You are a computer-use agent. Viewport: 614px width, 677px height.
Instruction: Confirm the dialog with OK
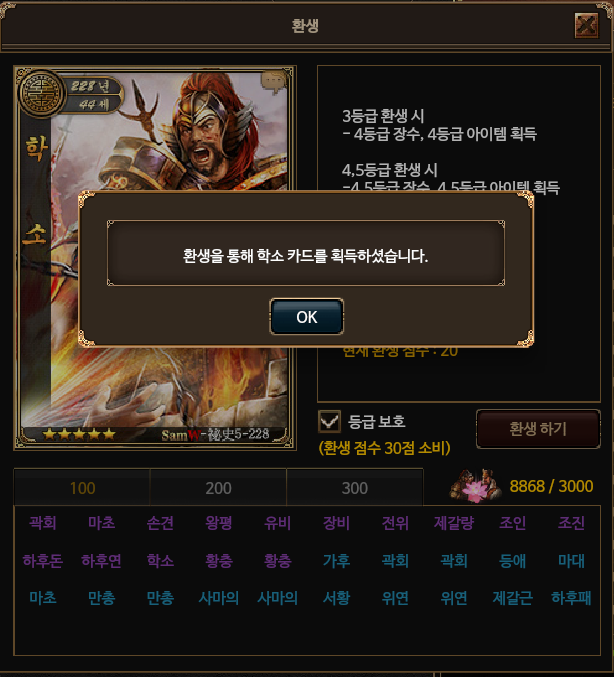click(x=307, y=317)
